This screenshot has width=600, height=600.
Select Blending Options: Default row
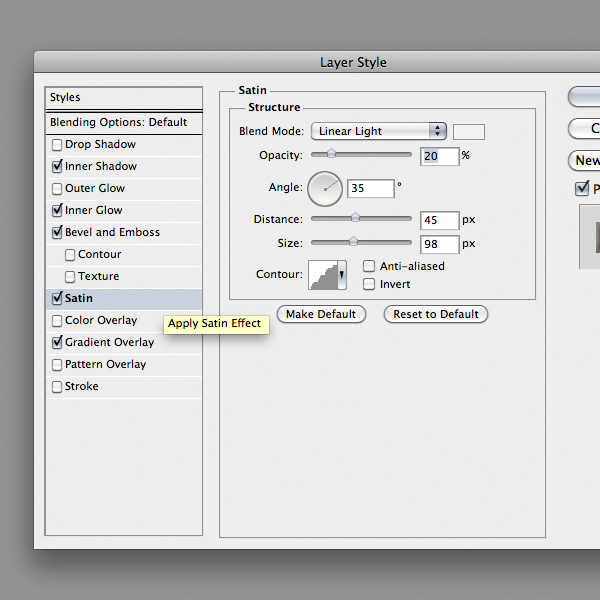[x=124, y=123]
